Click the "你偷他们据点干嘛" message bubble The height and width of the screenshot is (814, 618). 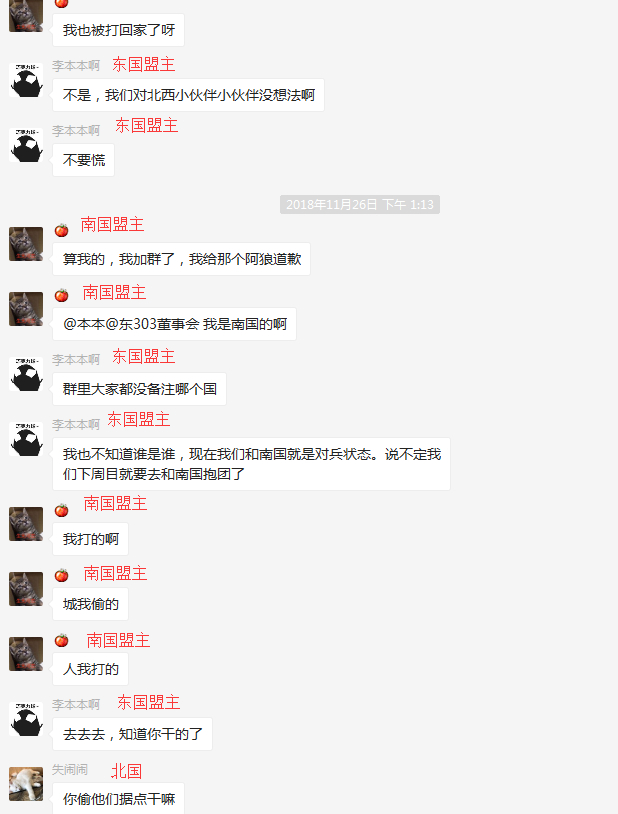click(x=118, y=798)
